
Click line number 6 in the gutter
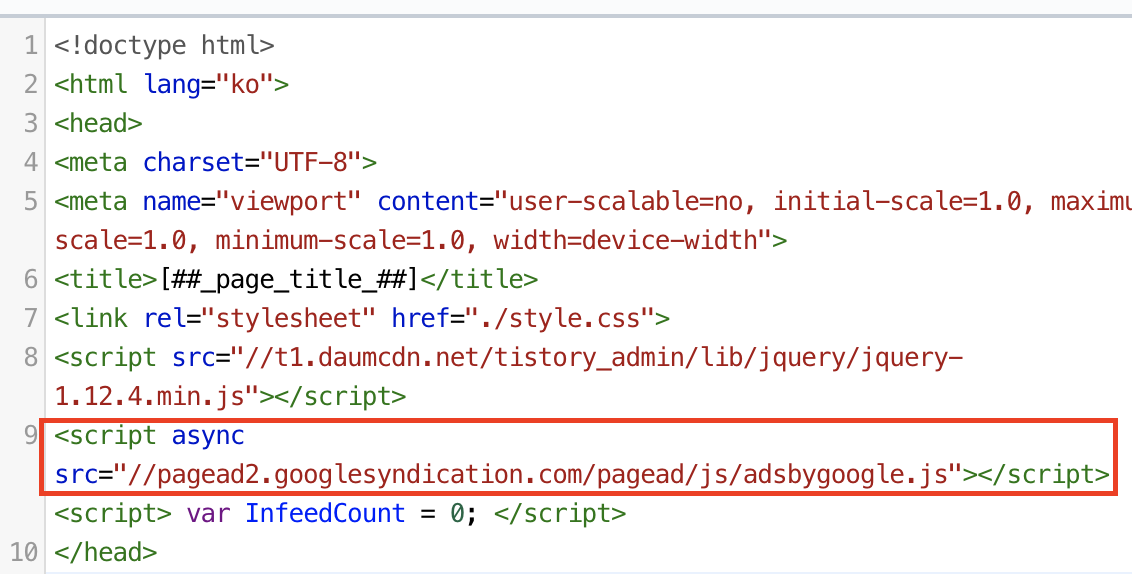point(30,279)
